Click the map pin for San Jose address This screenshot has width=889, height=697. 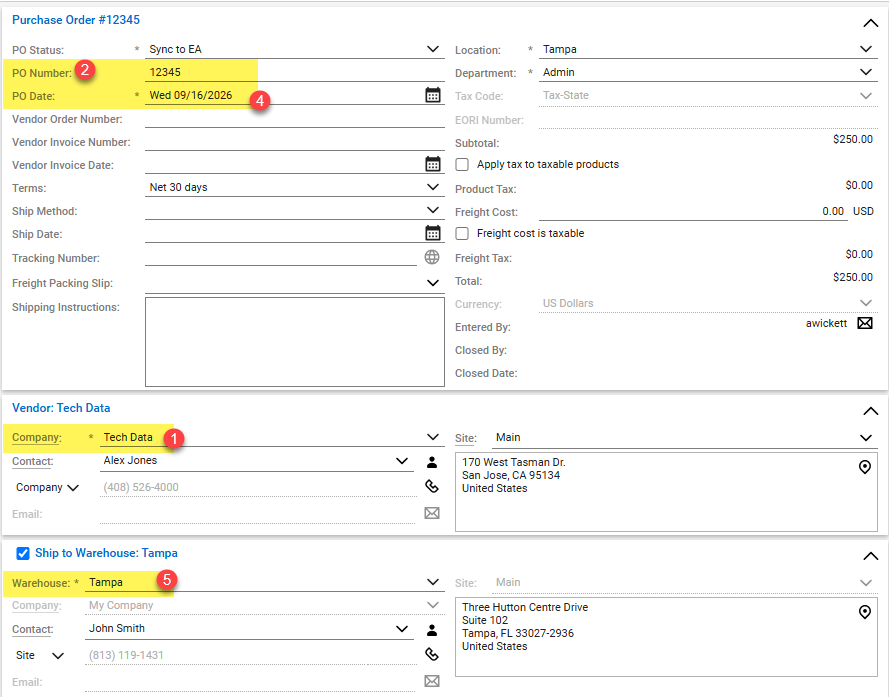click(x=865, y=467)
